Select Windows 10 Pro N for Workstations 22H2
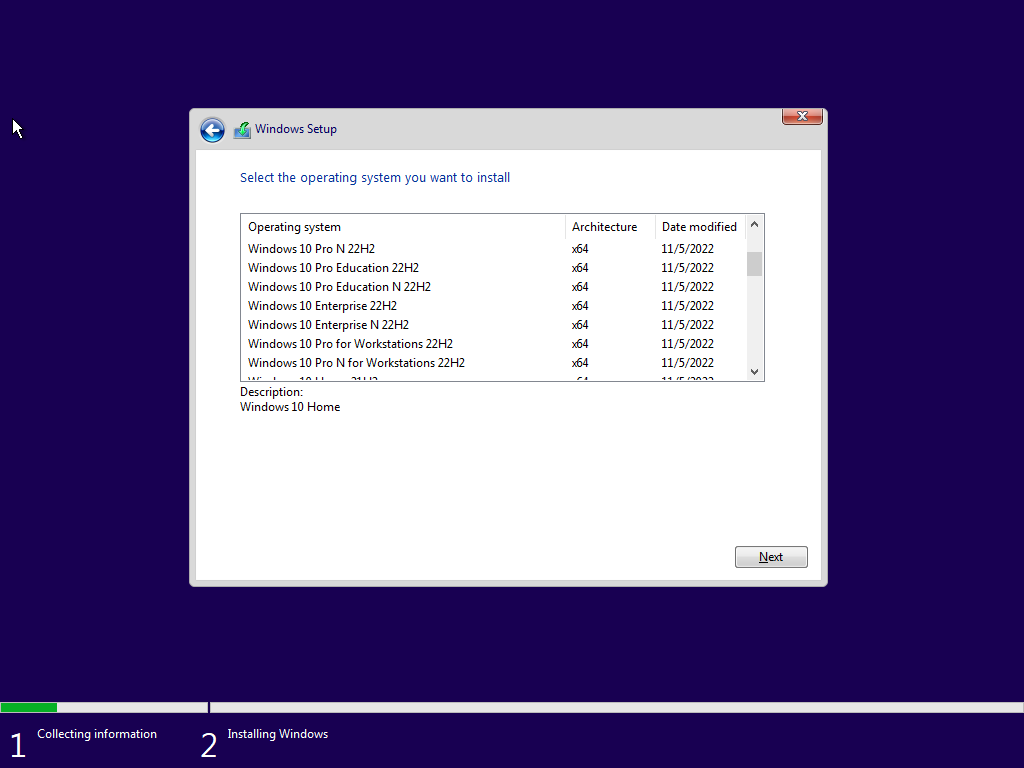Image resolution: width=1024 pixels, height=768 pixels. [493, 362]
